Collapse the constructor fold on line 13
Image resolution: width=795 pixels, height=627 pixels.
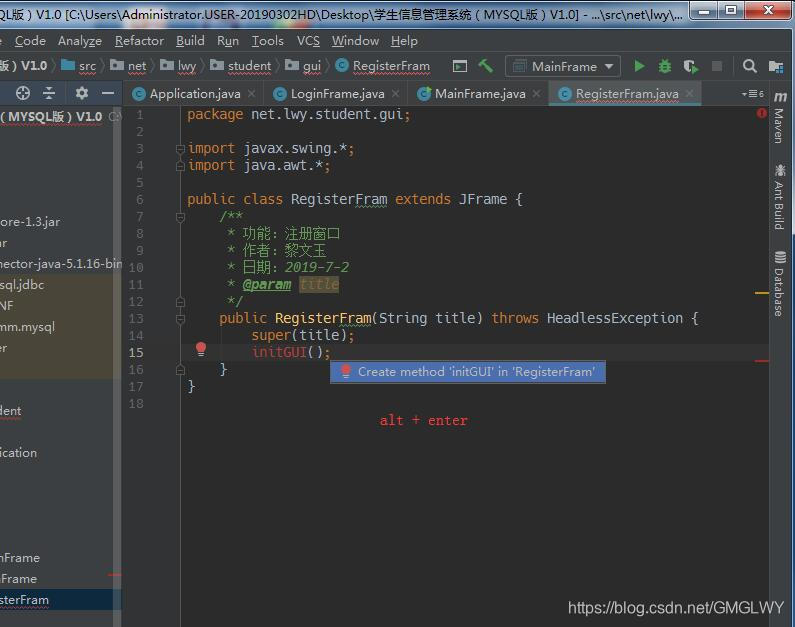(180, 319)
